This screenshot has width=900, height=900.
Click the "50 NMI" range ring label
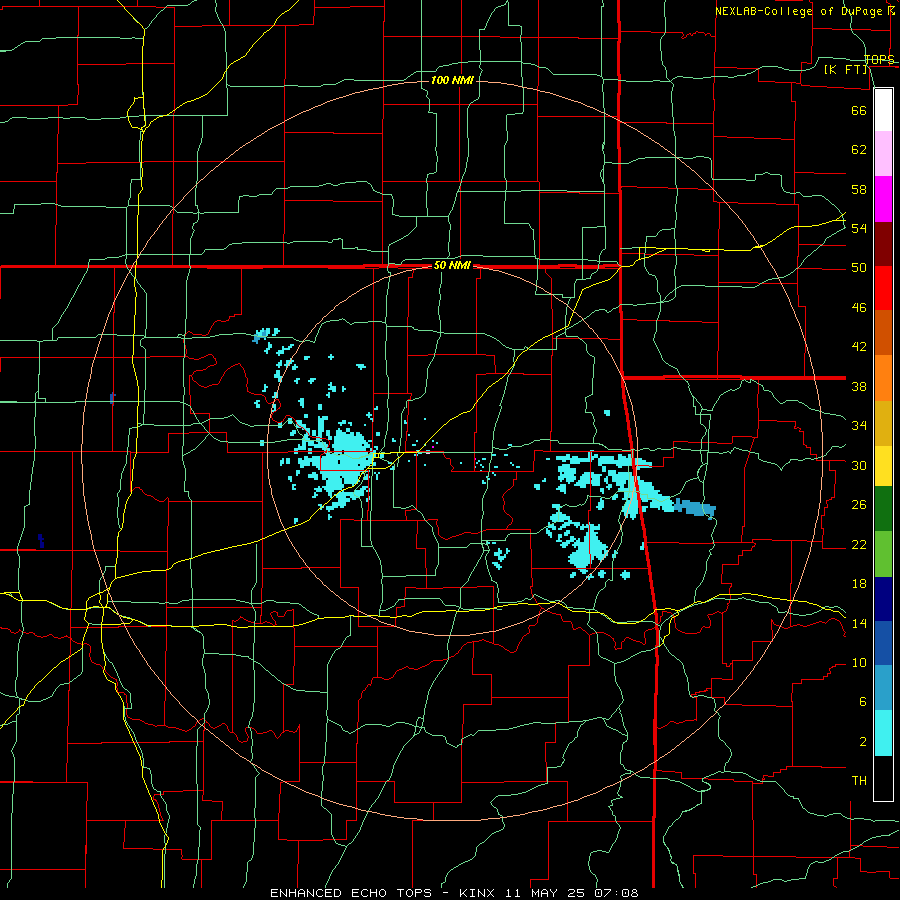click(x=452, y=265)
